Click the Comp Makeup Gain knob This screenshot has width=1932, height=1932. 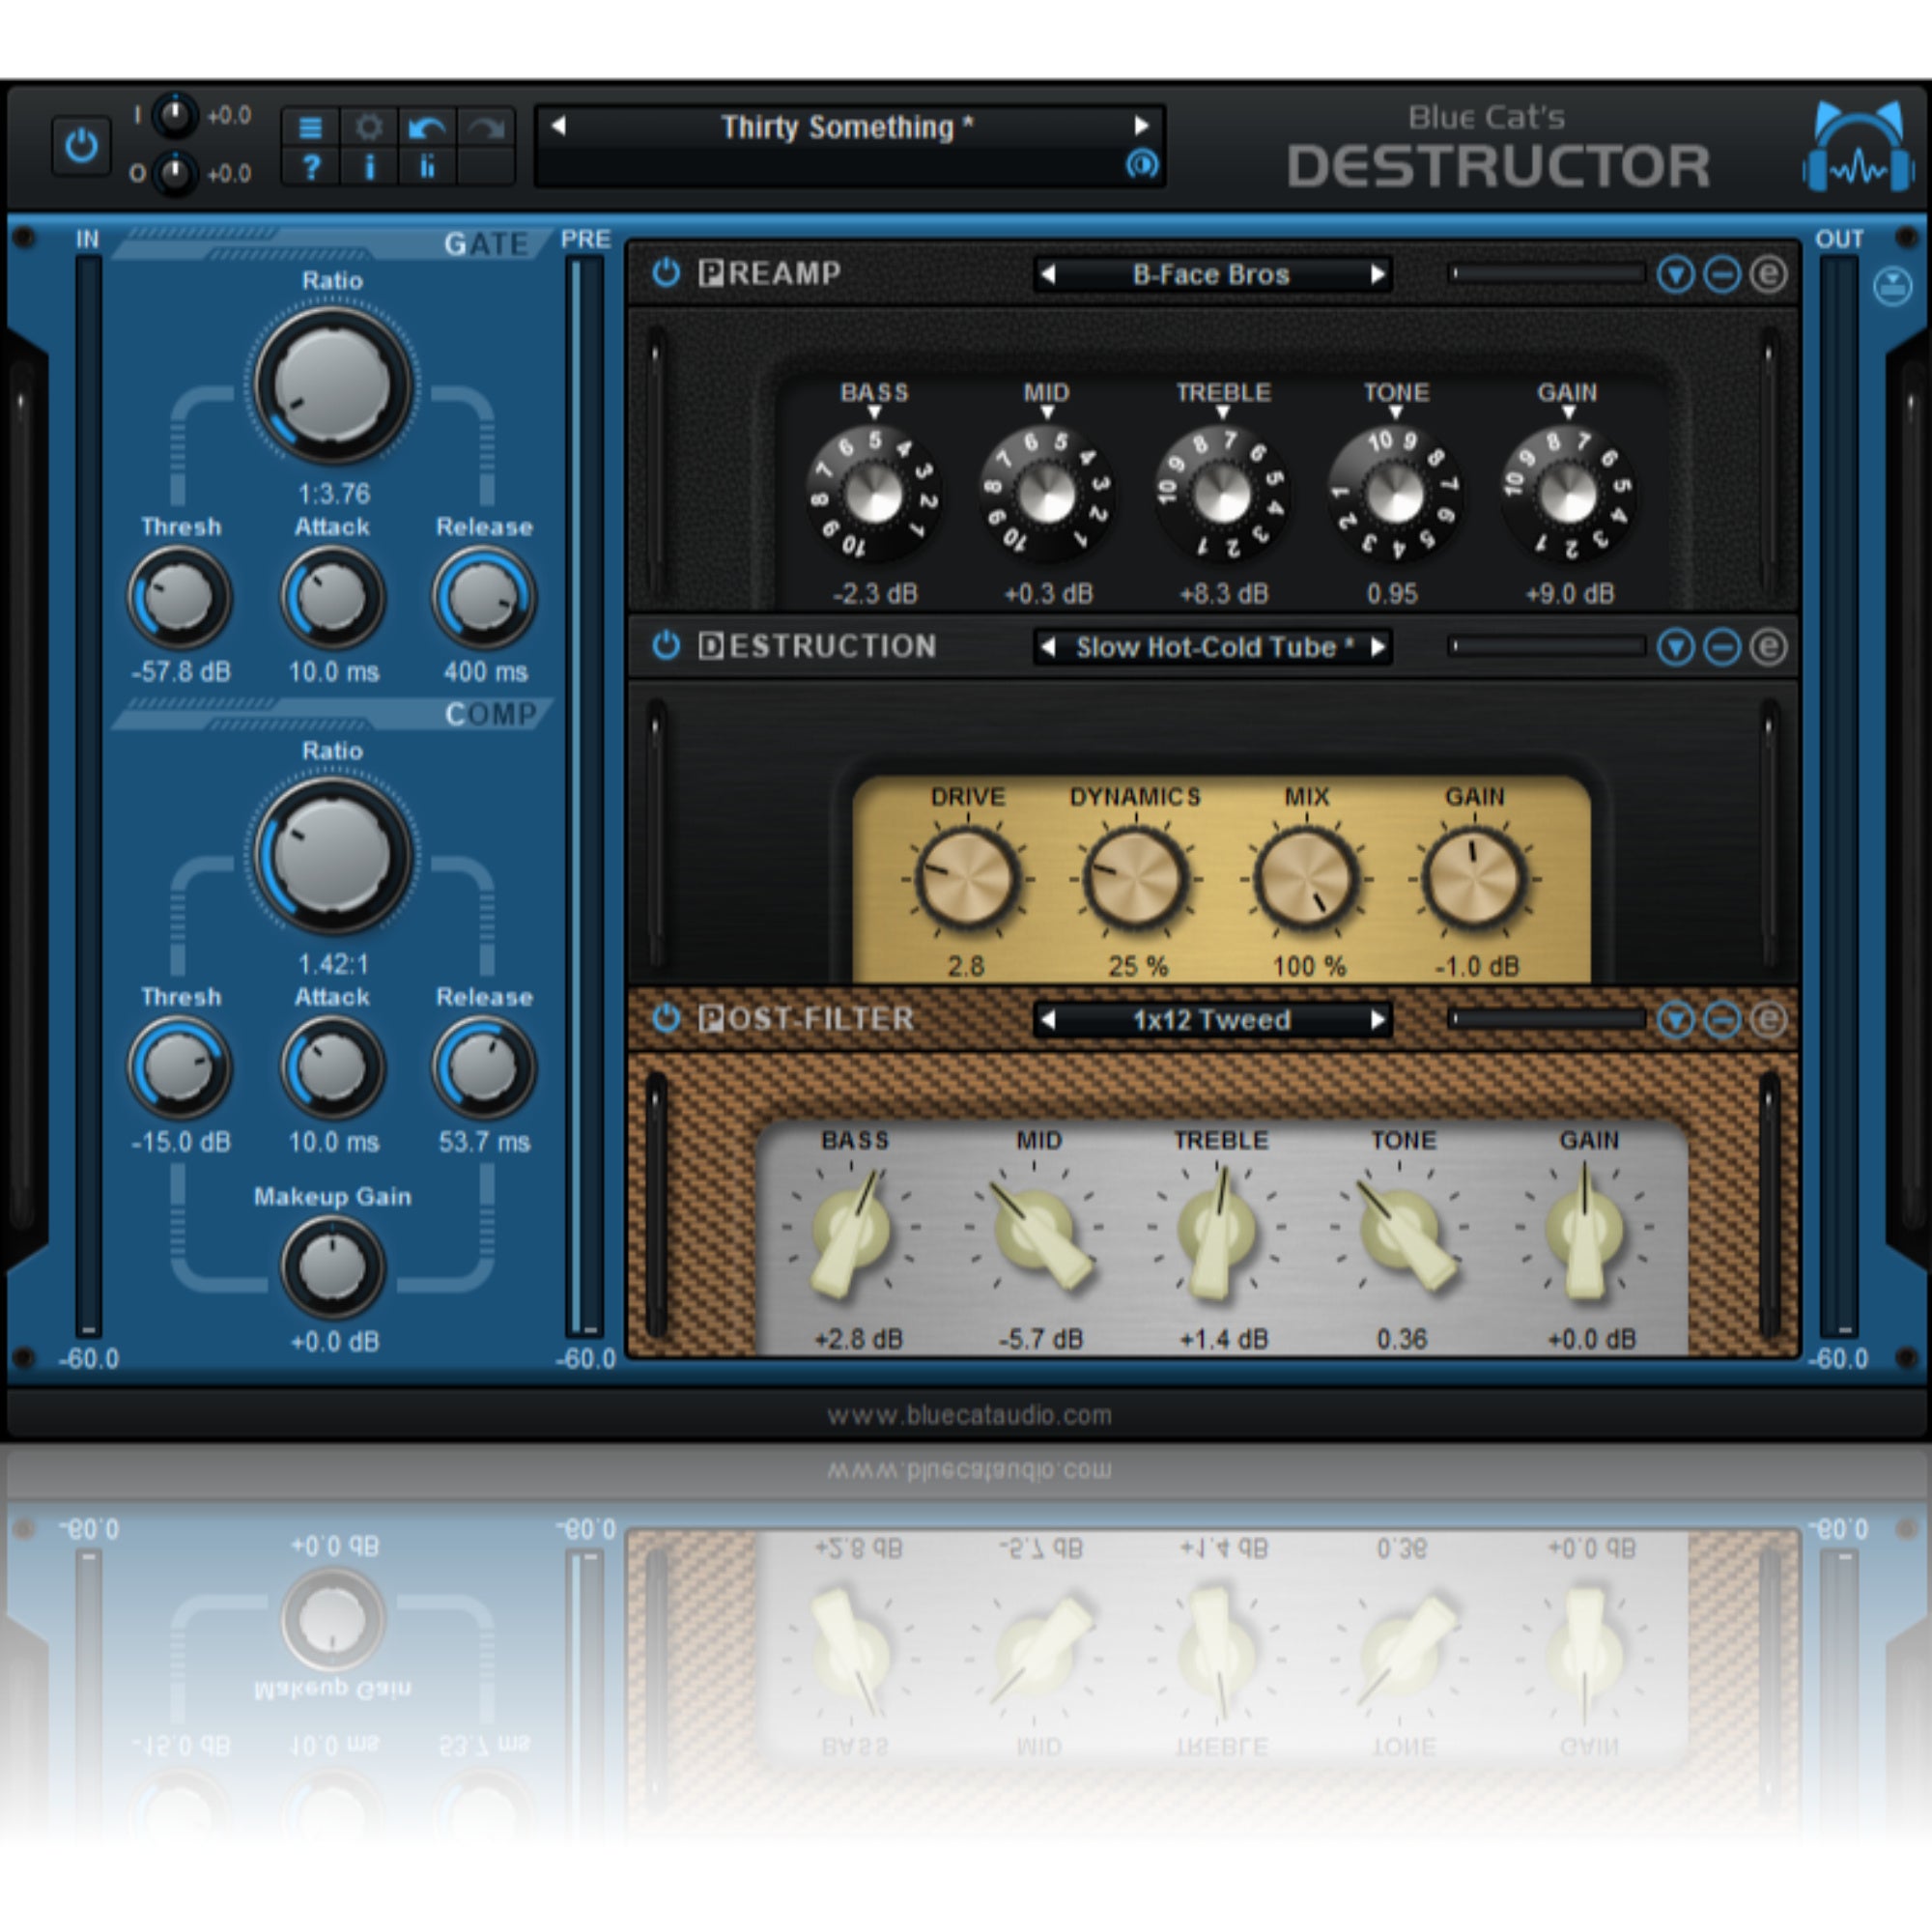(333, 1268)
